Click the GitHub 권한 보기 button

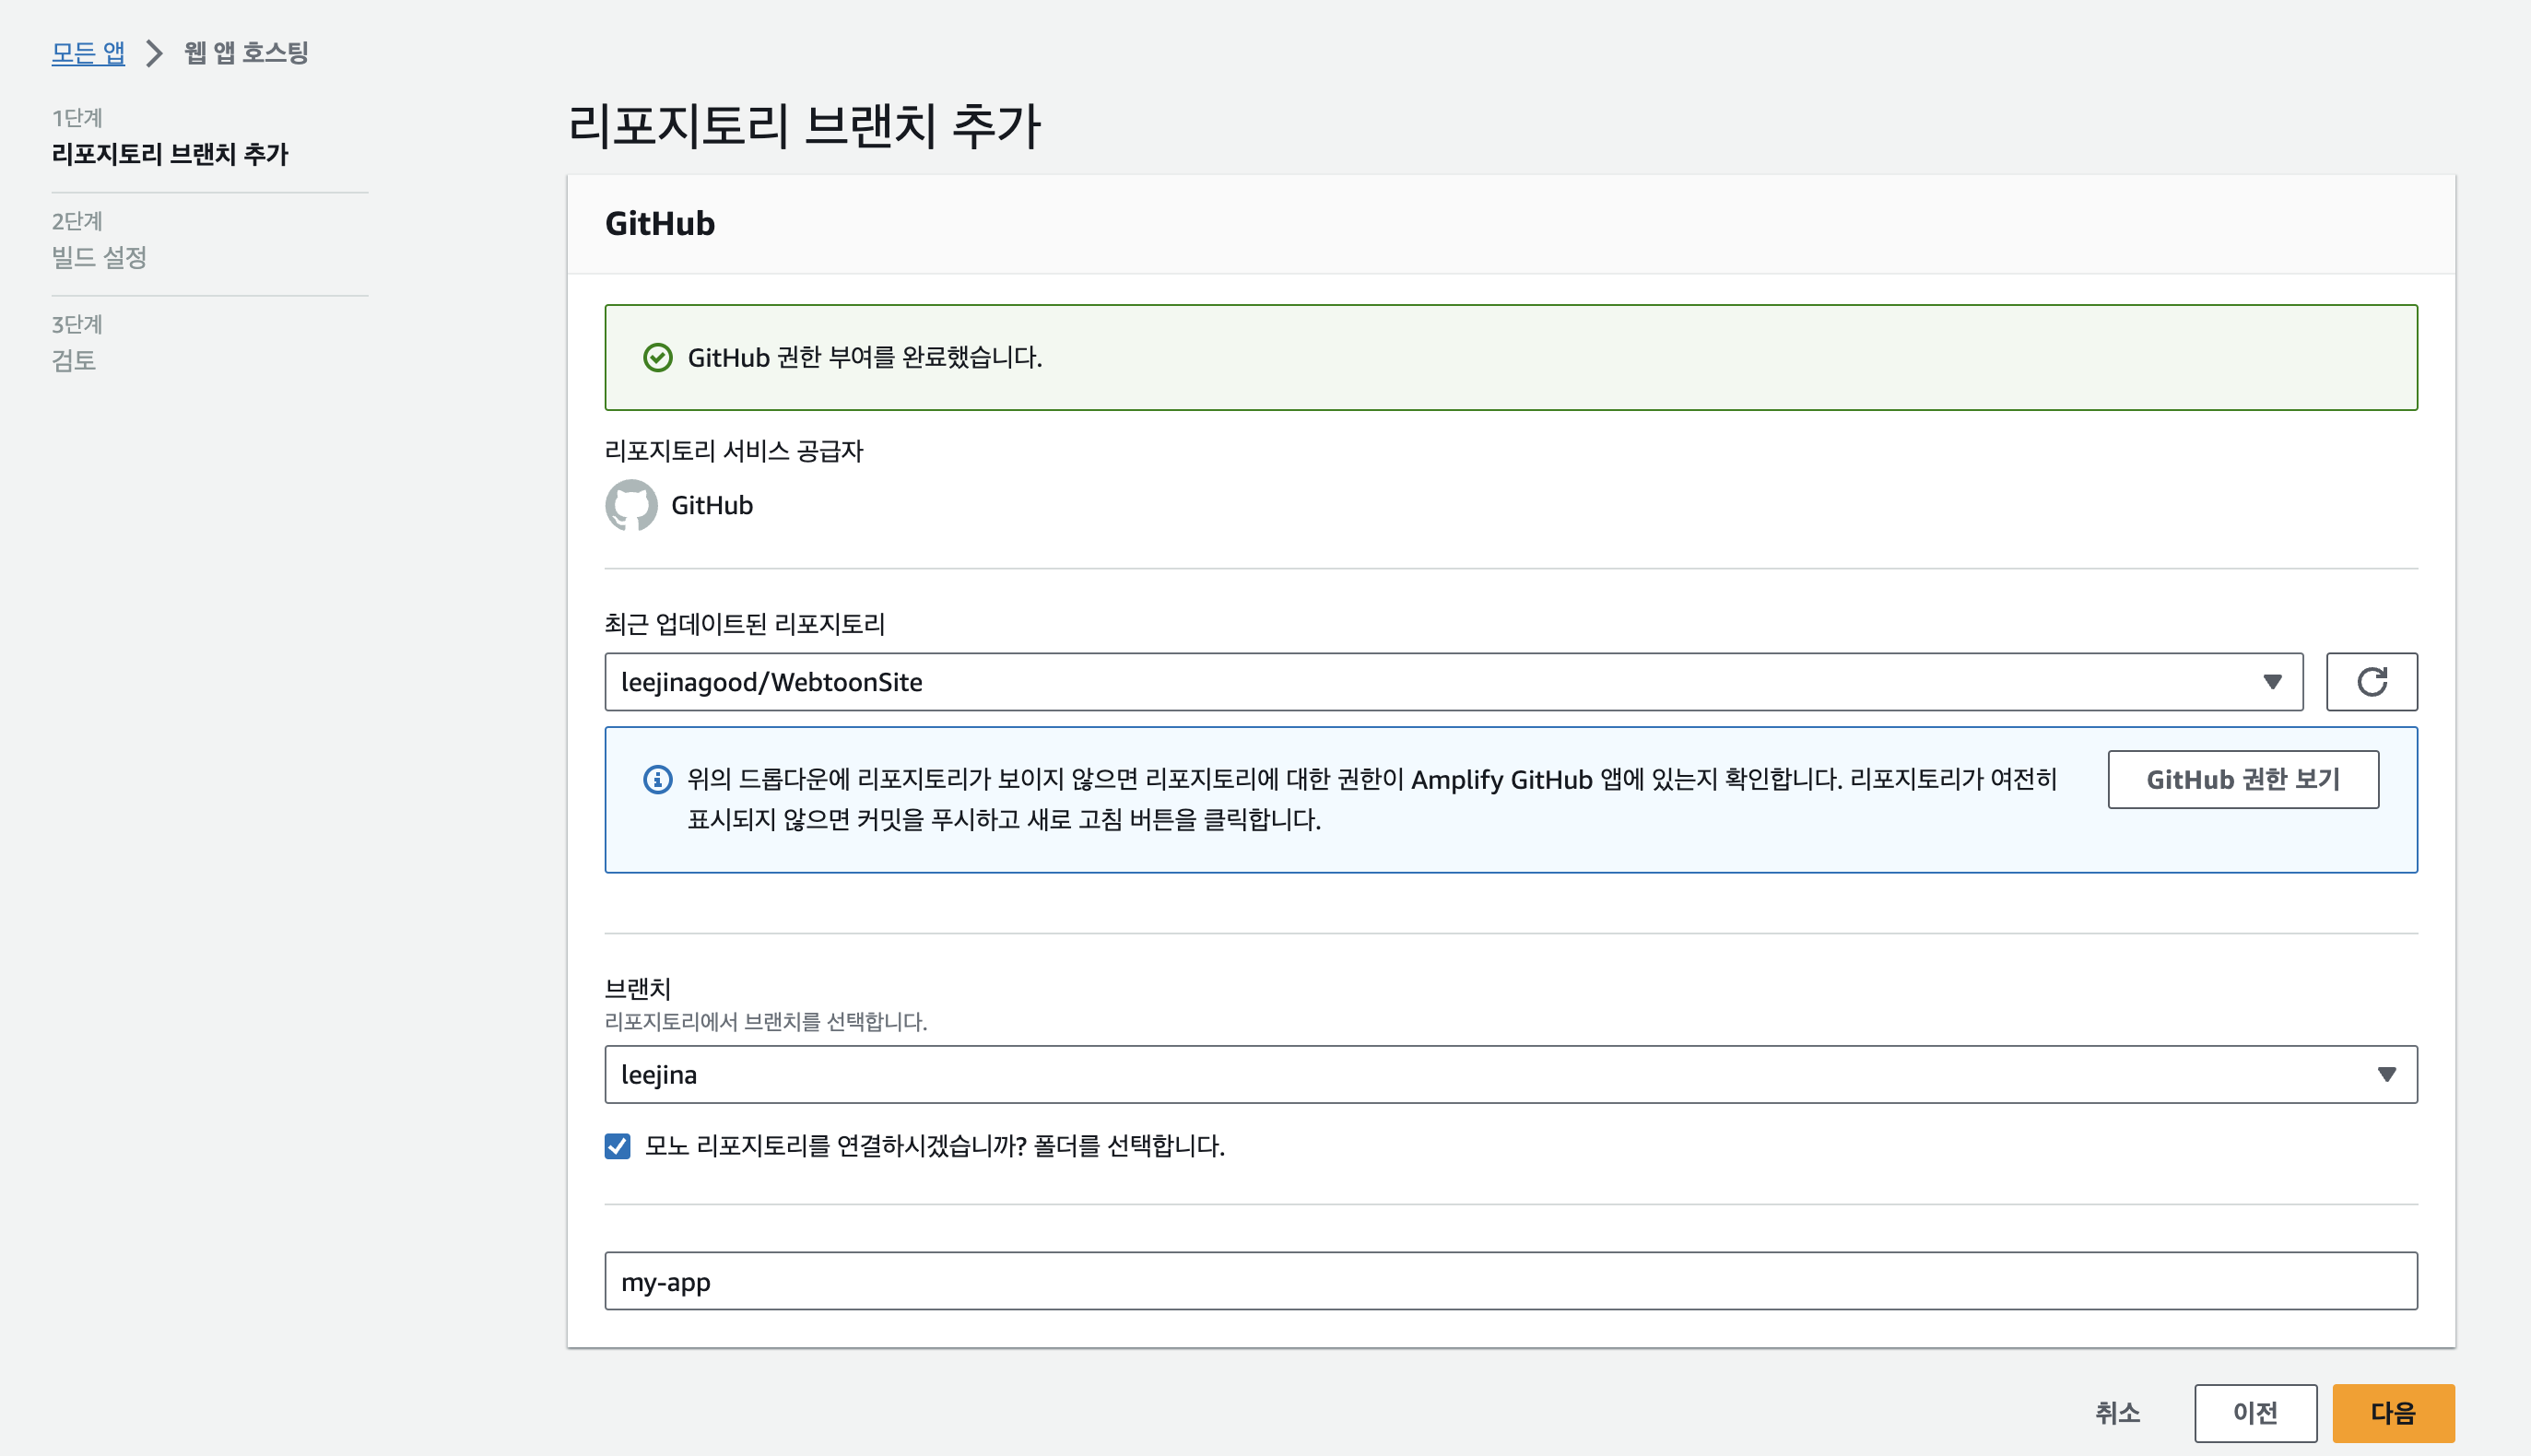coord(2243,779)
